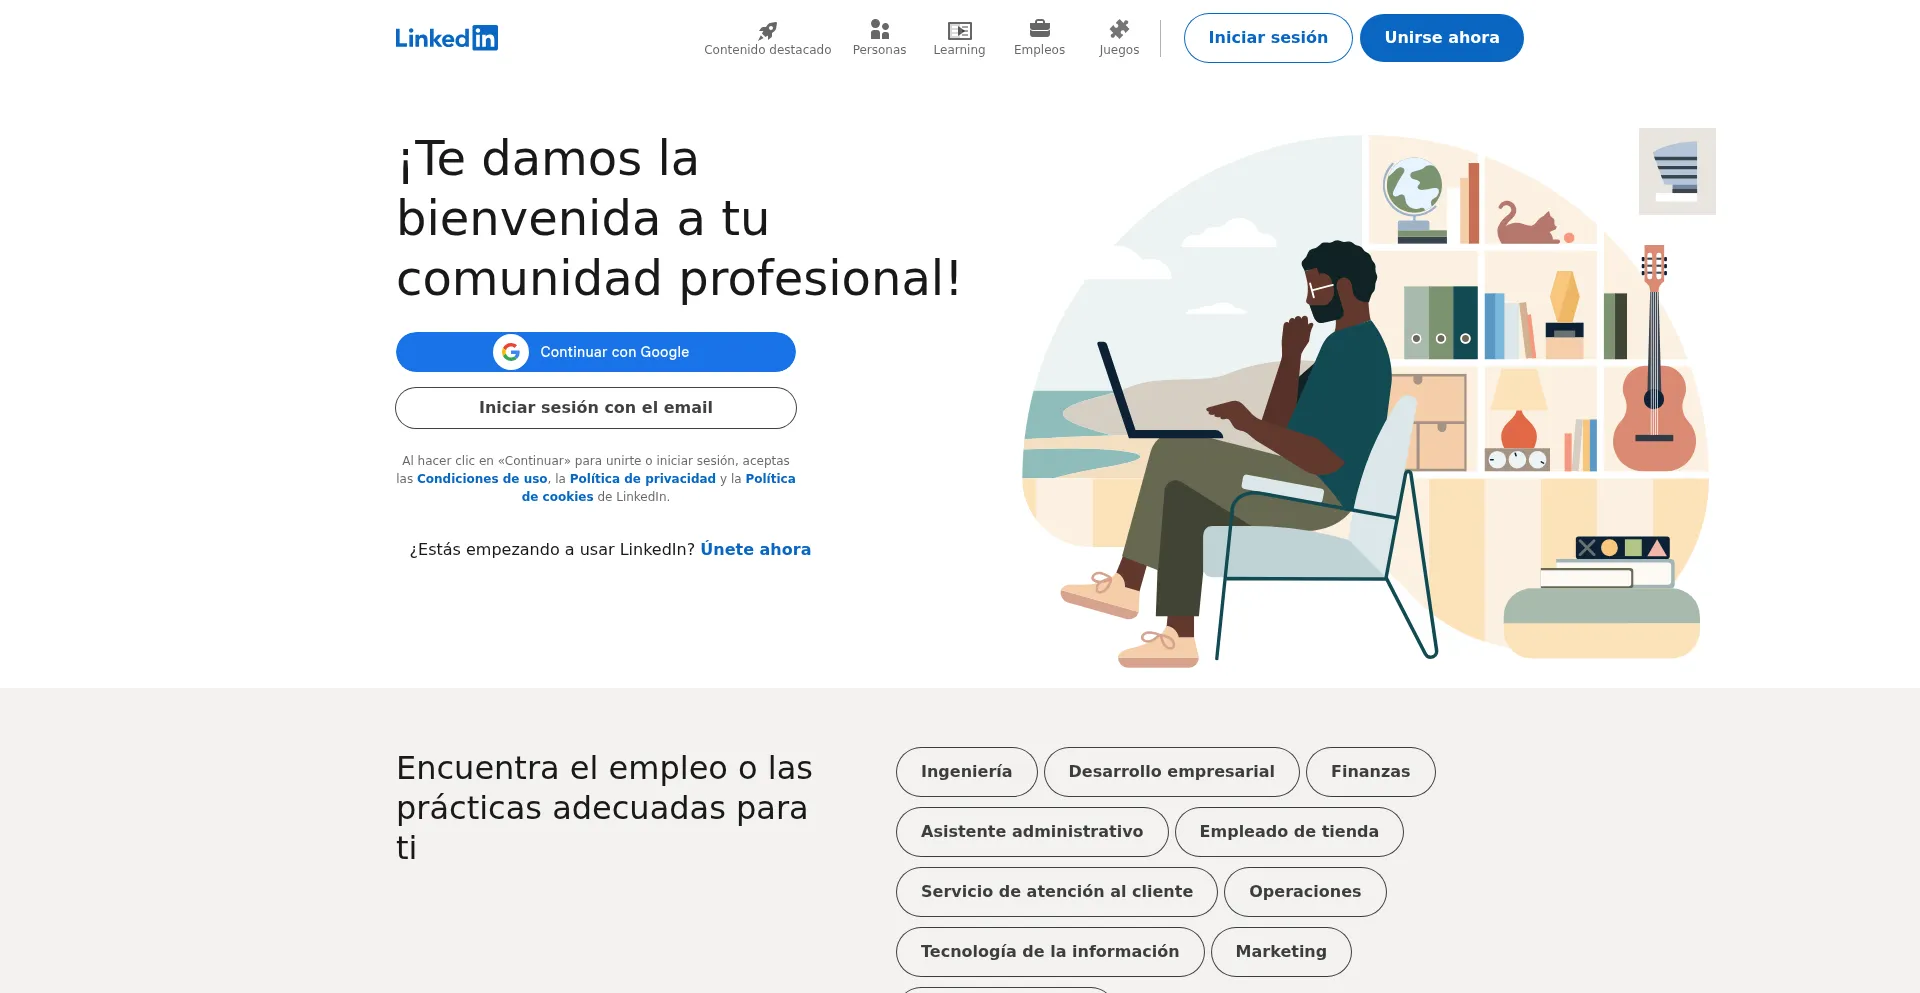Open the Política de privacidad link
1920x993 pixels.
642,479
